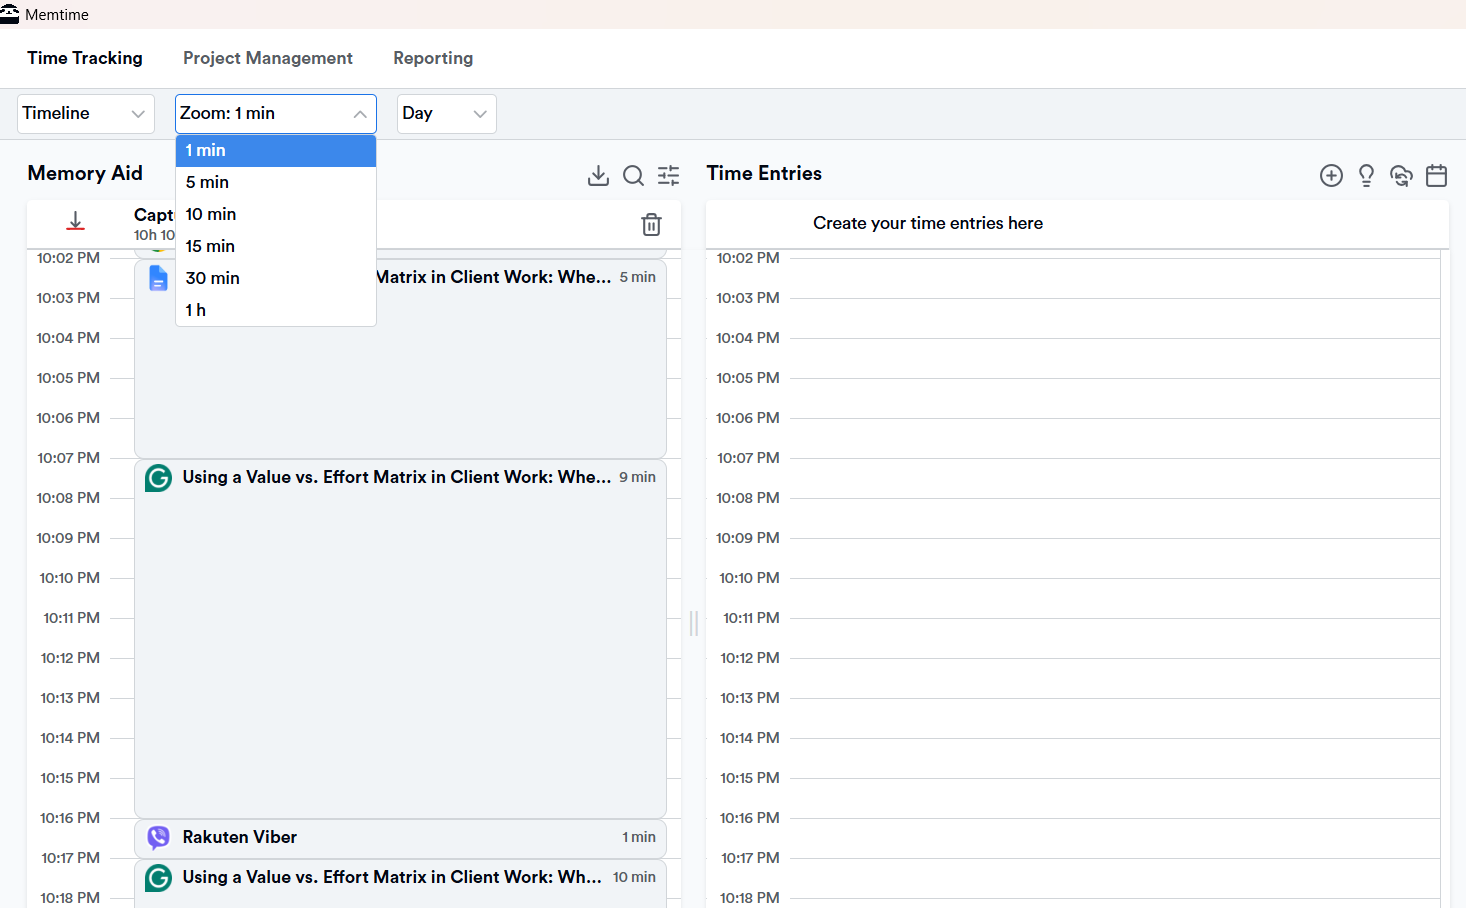Click the '10 min' duration label

634,877
